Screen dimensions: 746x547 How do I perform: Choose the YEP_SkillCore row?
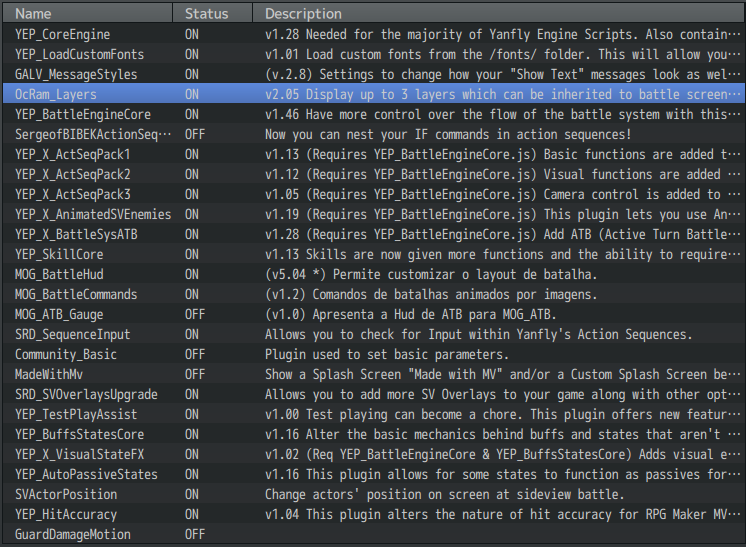(x=373, y=254)
